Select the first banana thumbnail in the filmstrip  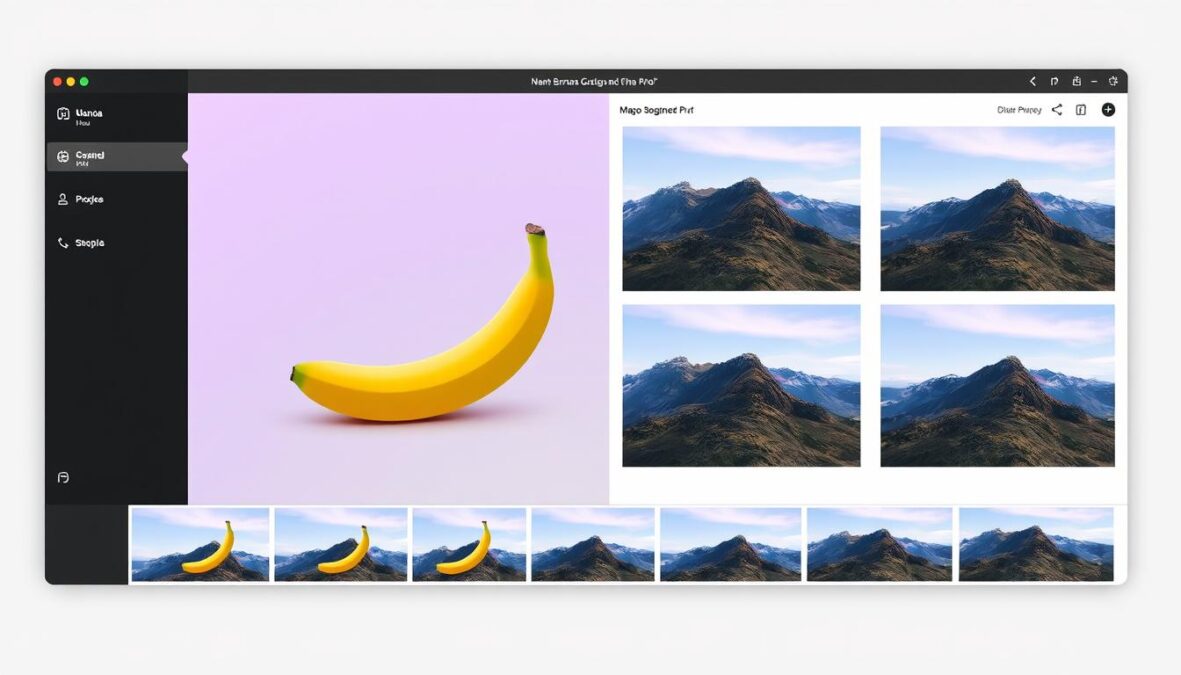(199, 545)
